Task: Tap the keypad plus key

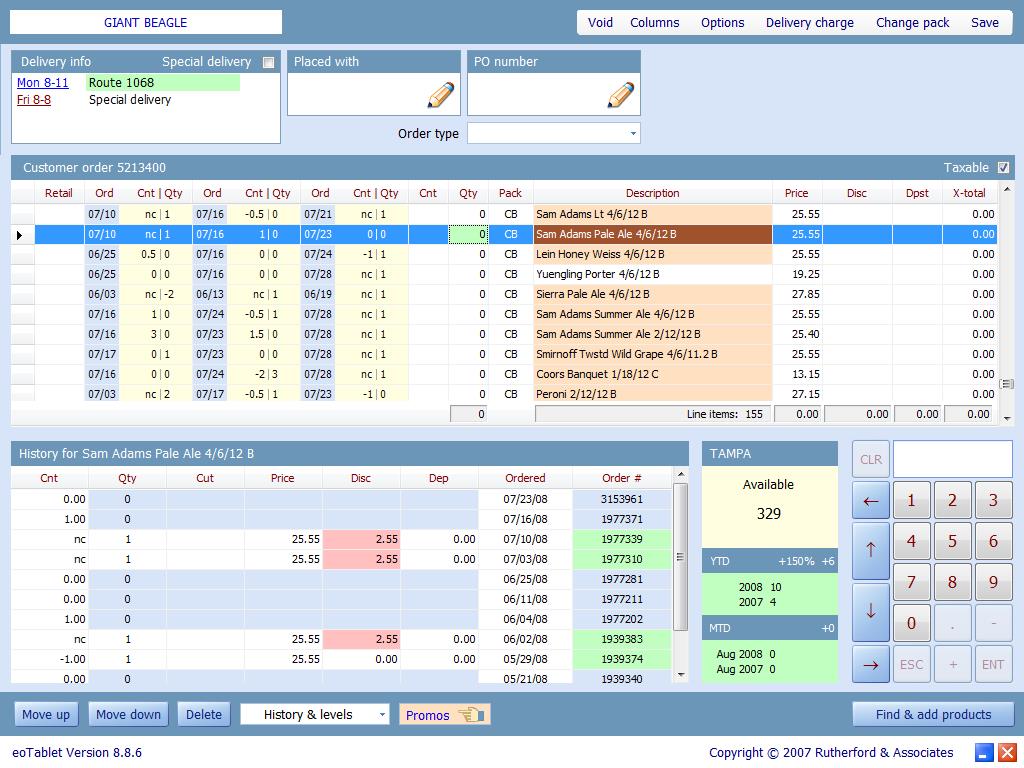Action: click(x=952, y=664)
